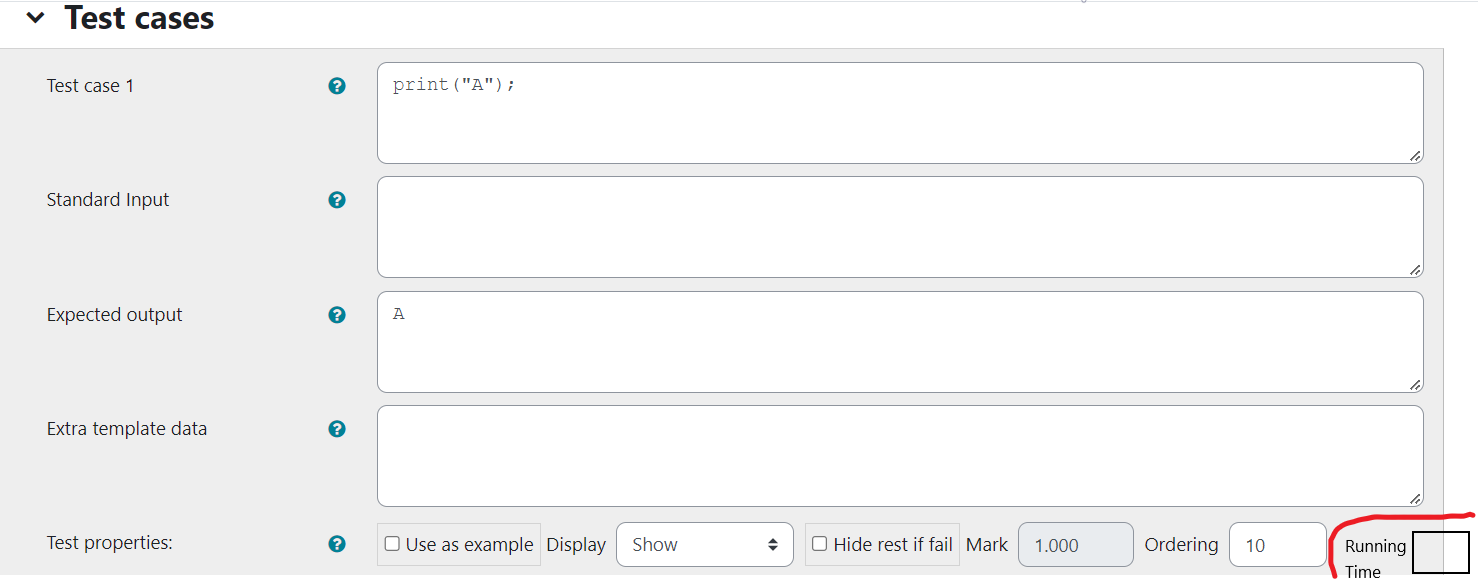Viewport: 1478px width, 581px height.
Task: Click the Test cases heading
Action: pyautogui.click(x=139, y=17)
